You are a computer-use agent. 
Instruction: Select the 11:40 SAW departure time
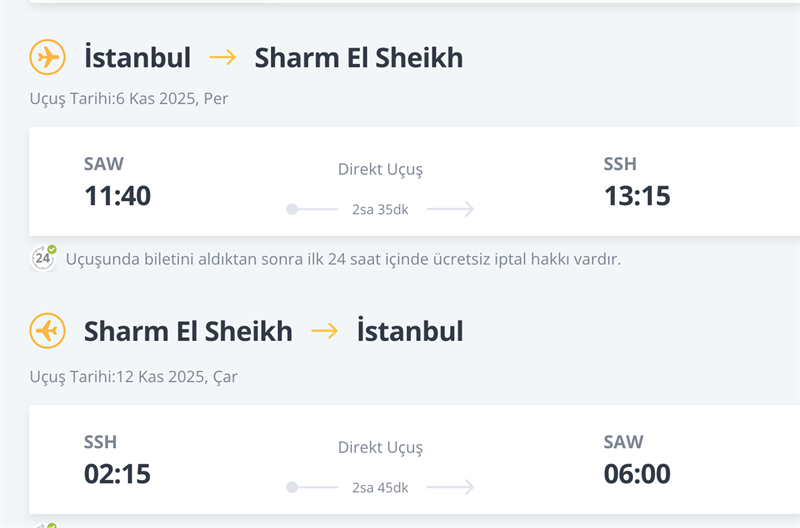(117, 195)
